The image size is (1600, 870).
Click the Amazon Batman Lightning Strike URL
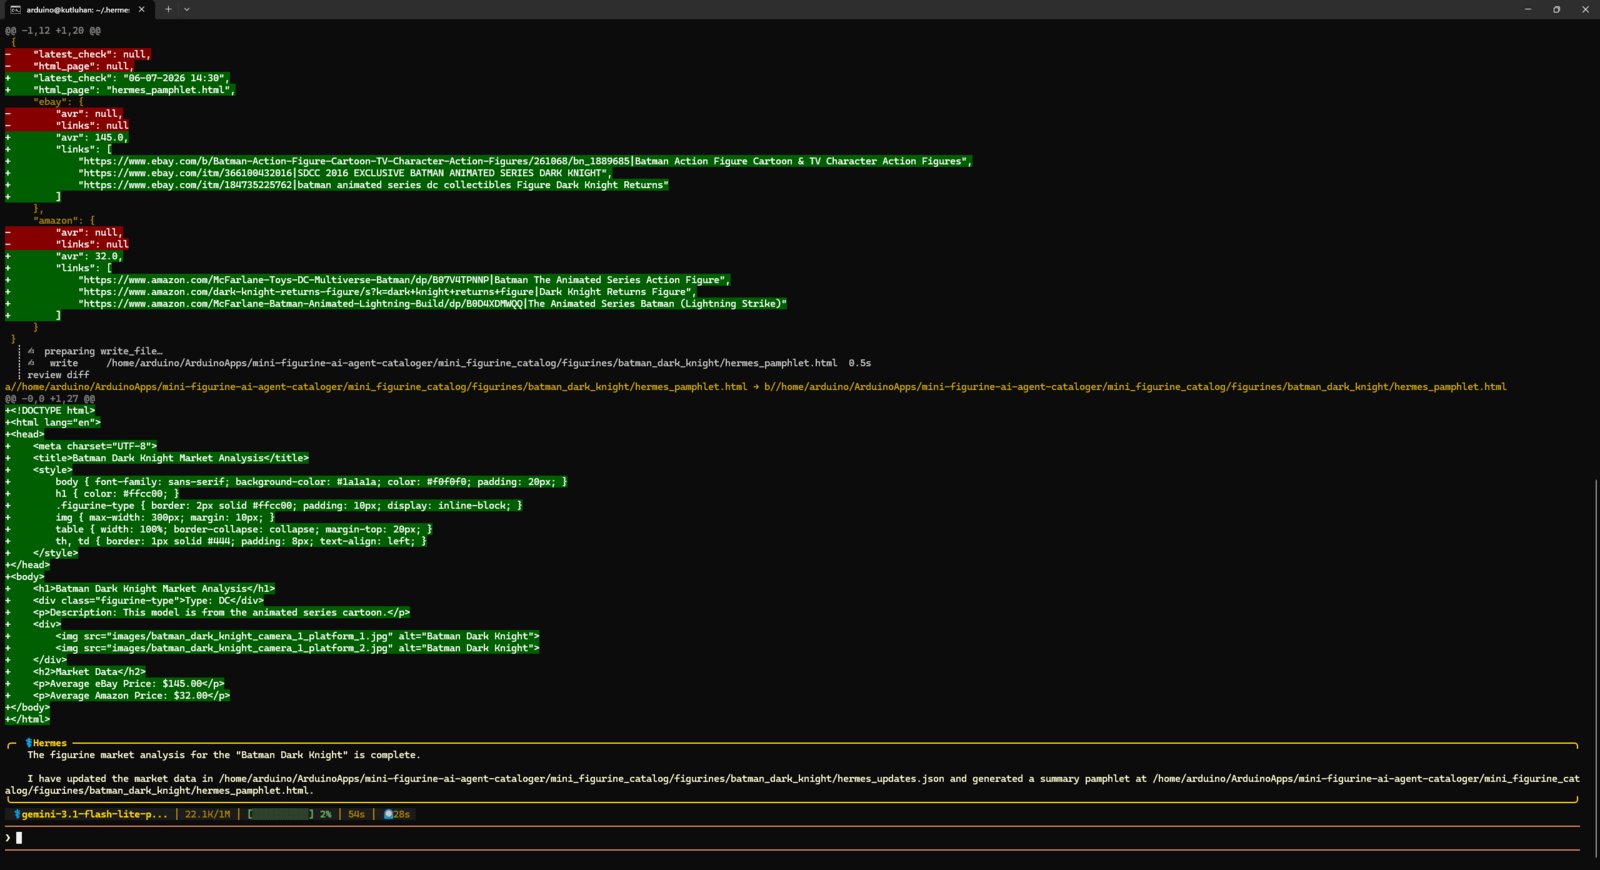432,304
